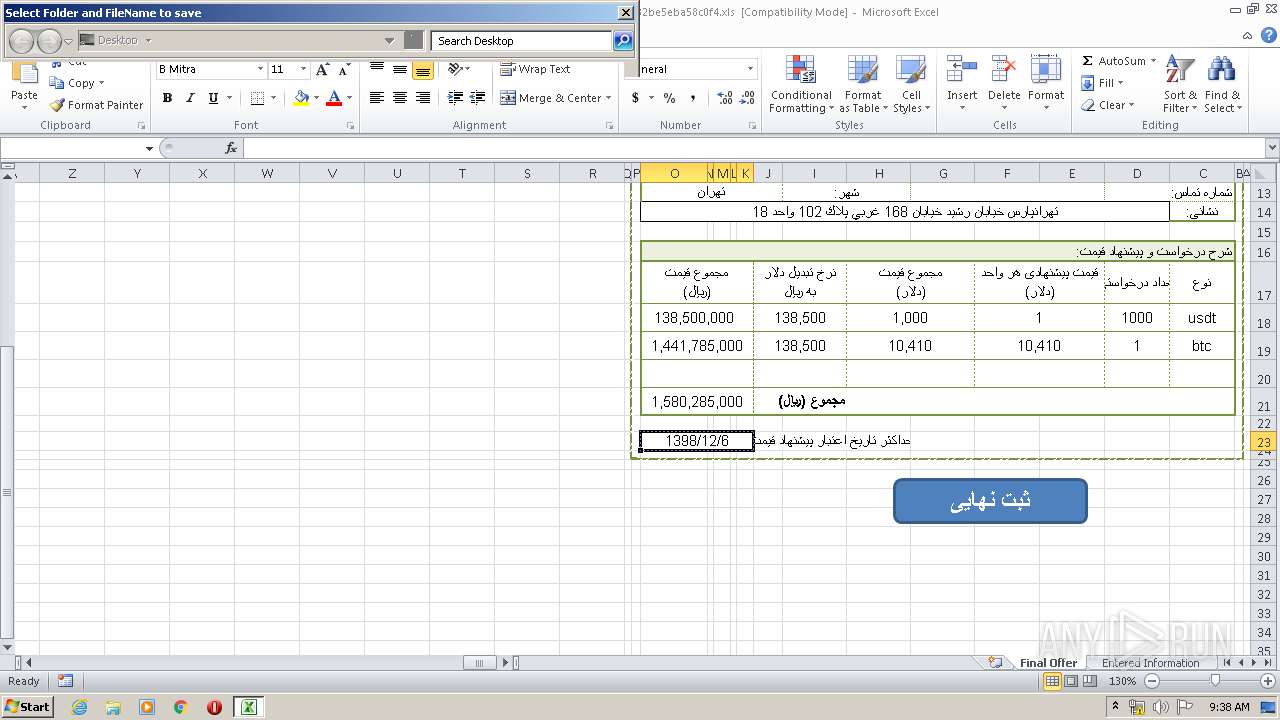Decrease indent
Viewport: 1280px width, 720px height.
click(455, 98)
